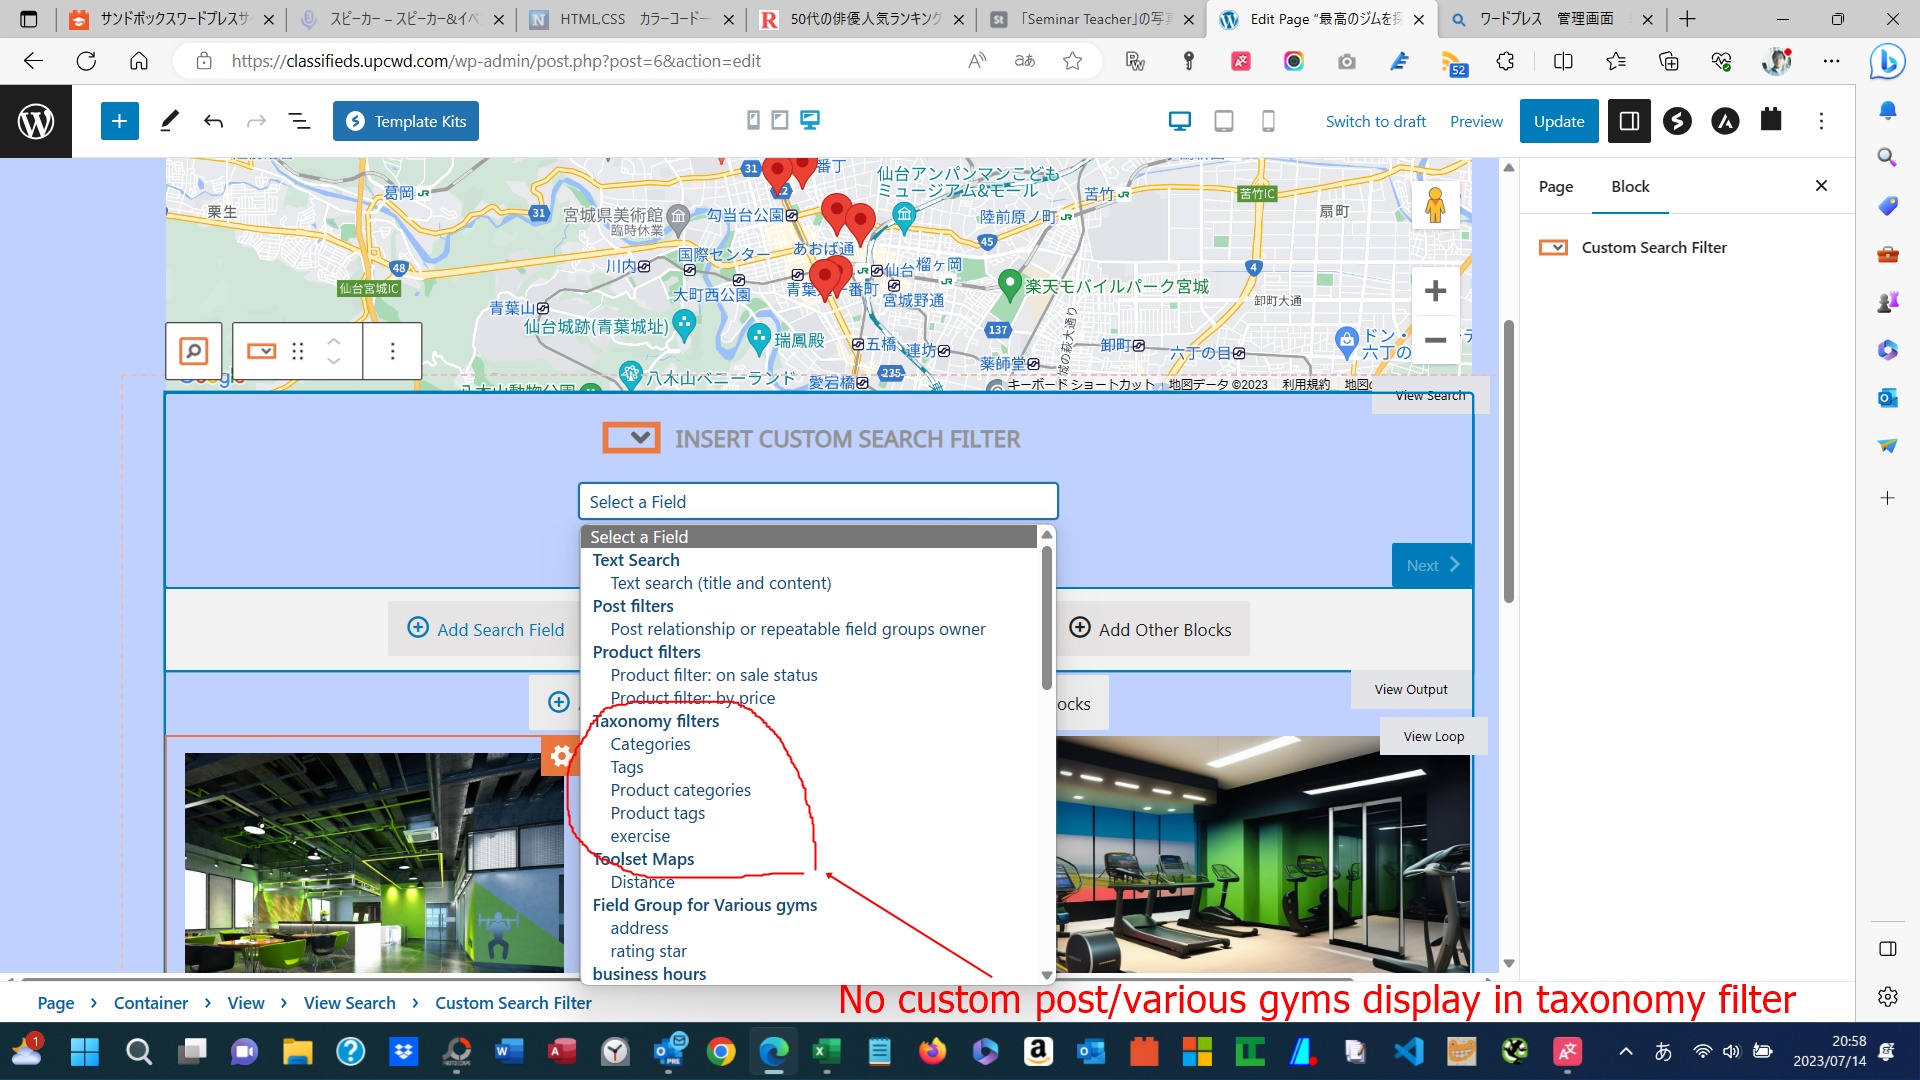Select the Tags taxonomy filter

point(627,767)
